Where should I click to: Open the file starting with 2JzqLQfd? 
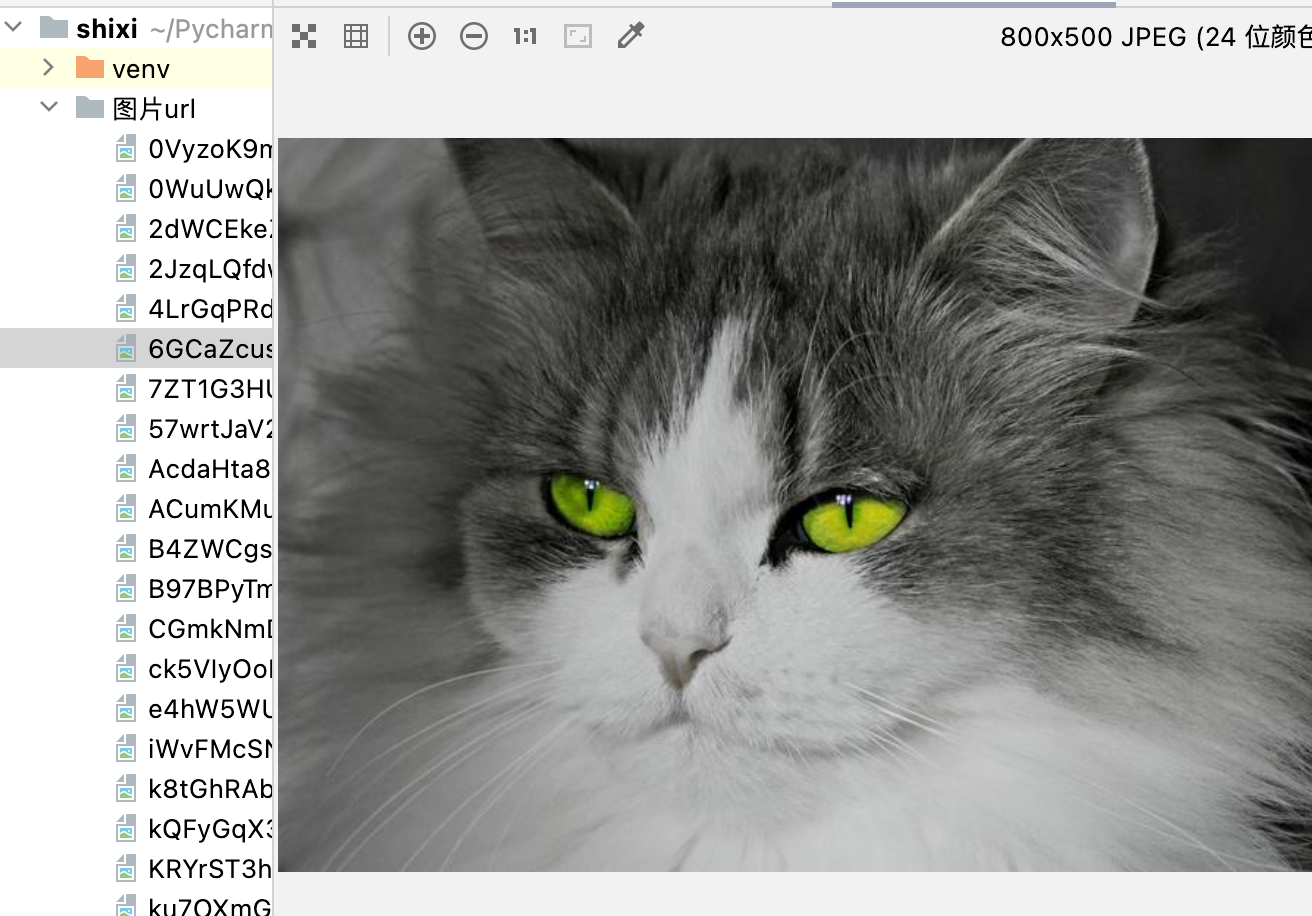210,268
